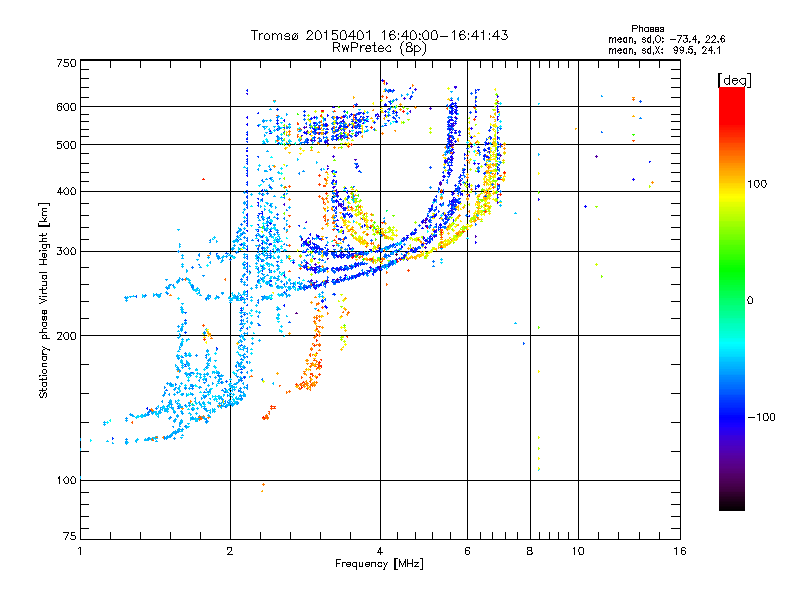Click the y-axis label "Stationary phase Virtual Height [km]"
This screenshot has width=800, height=600.
tap(43, 301)
